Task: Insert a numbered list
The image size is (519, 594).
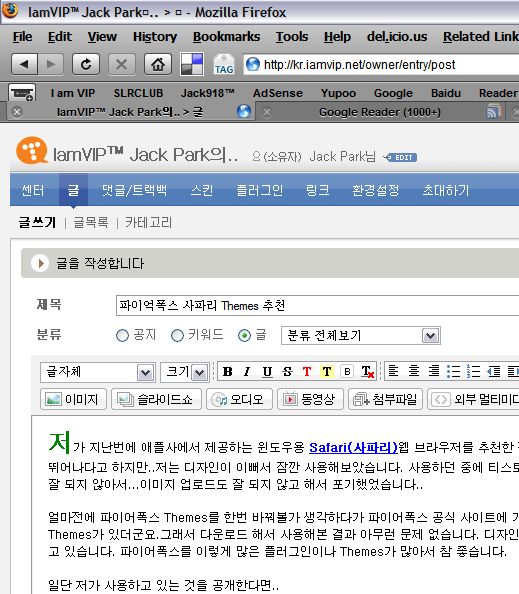Action: tap(474, 371)
